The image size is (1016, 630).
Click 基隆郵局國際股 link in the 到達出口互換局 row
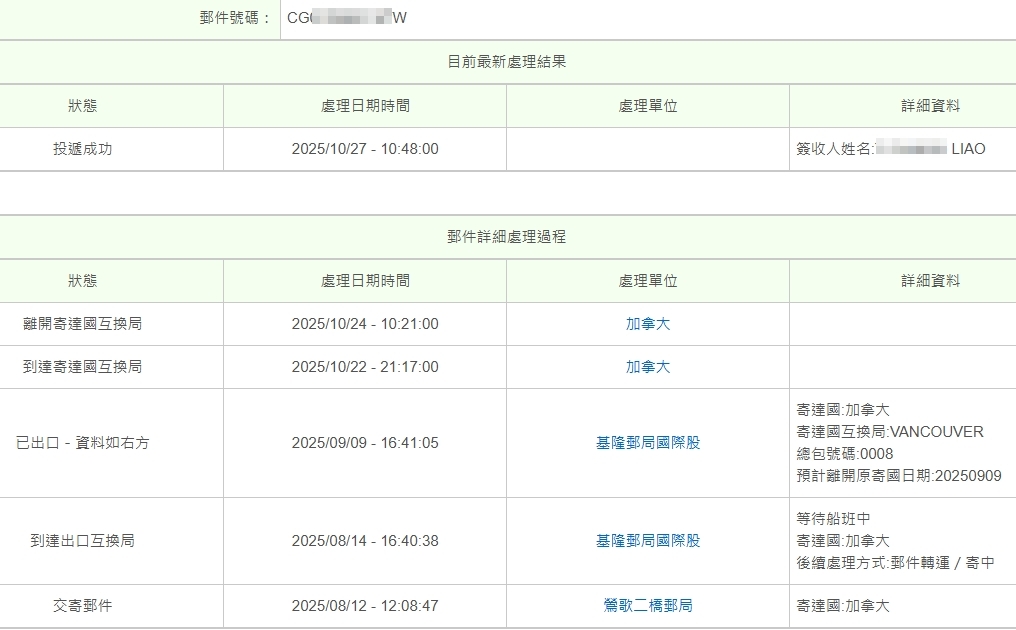(648, 541)
